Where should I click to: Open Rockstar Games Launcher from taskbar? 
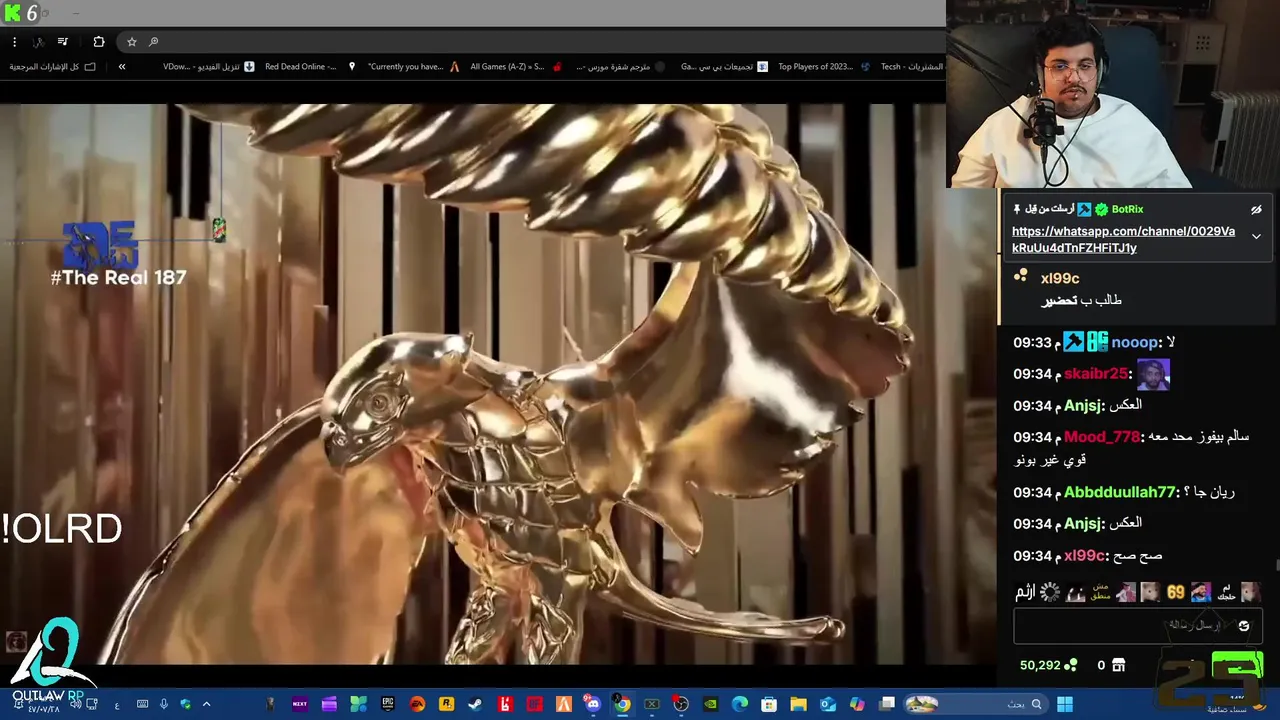pos(446,704)
